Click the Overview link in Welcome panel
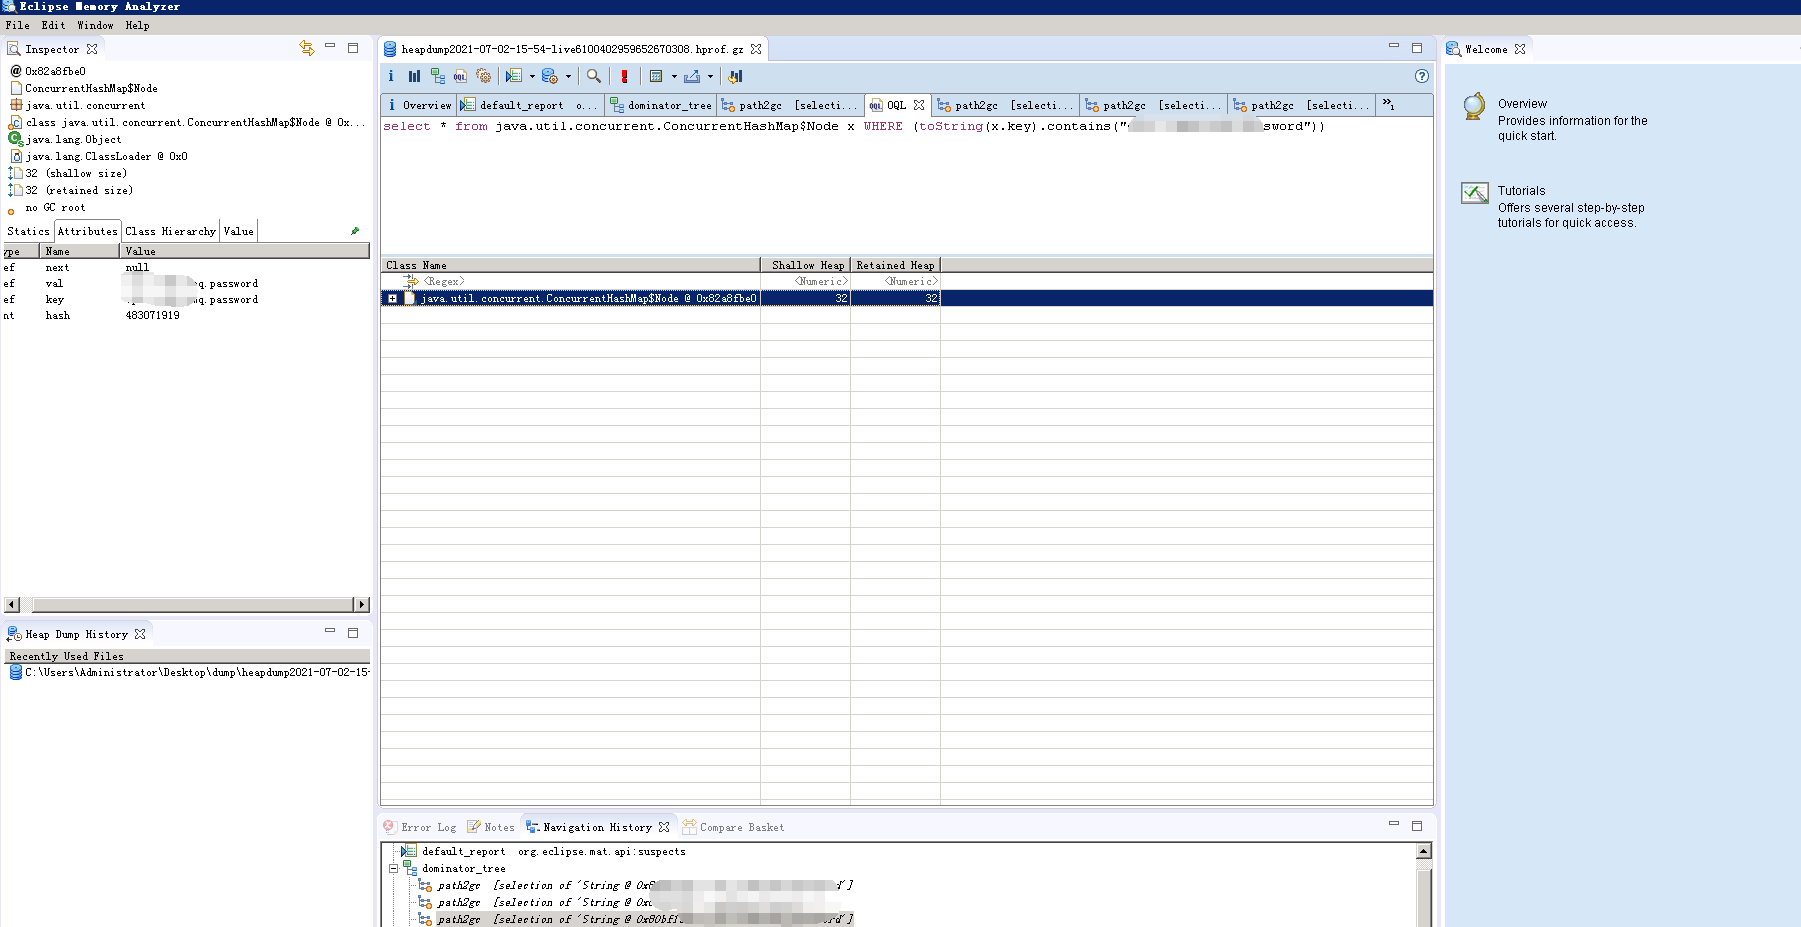 [1522, 104]
